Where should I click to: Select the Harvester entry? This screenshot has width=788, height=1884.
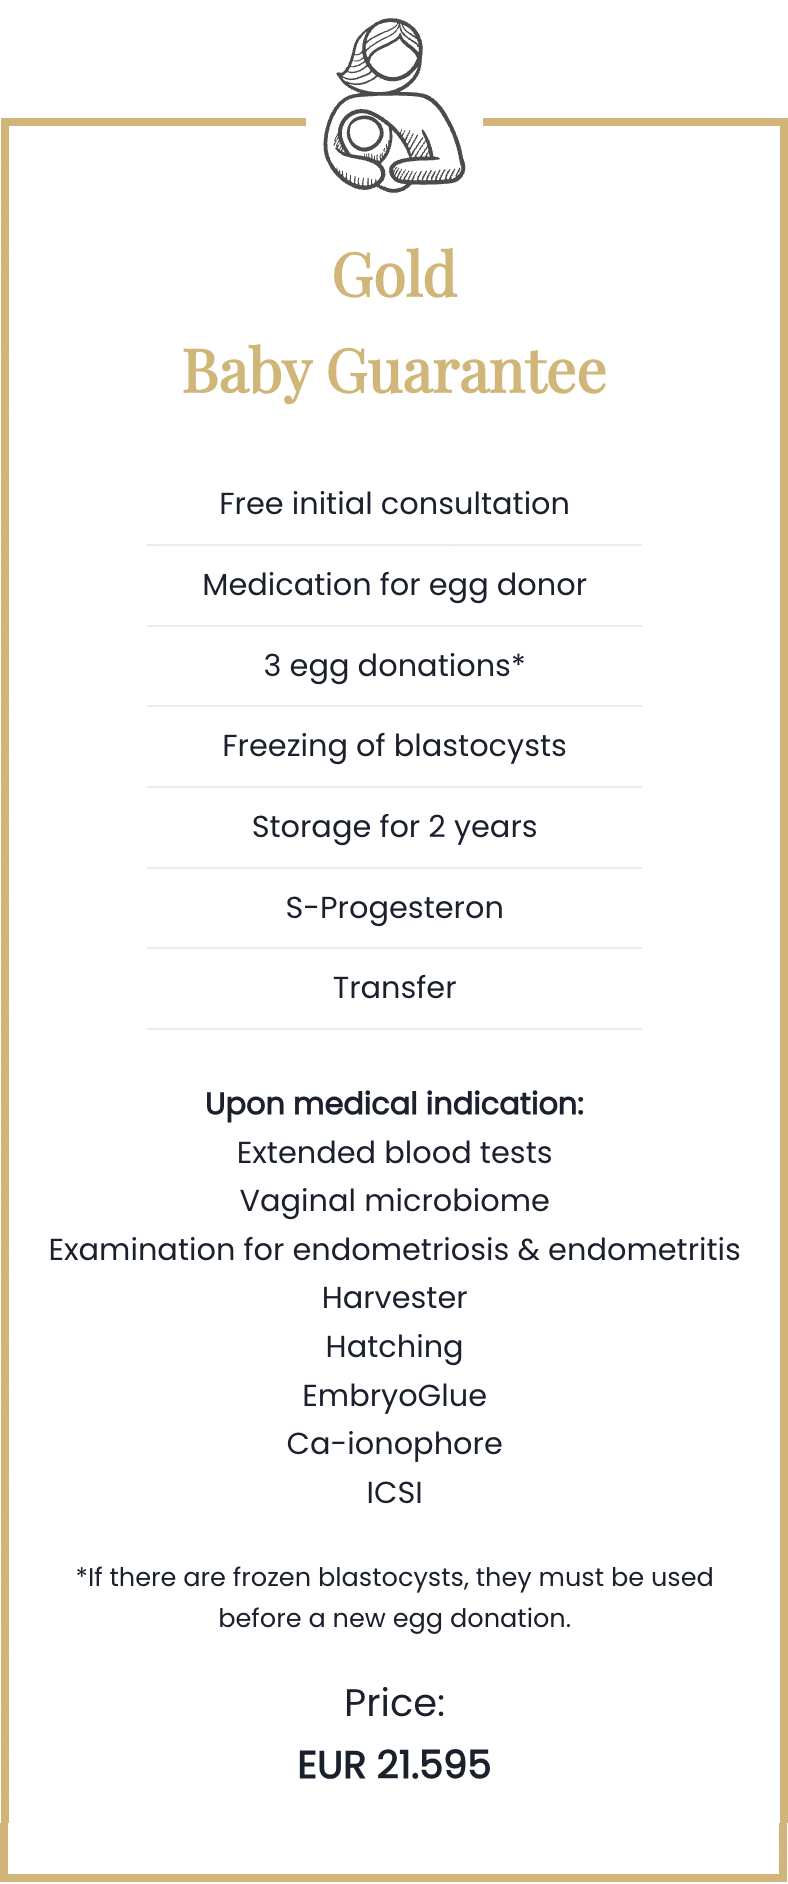tap(394, 1298)
